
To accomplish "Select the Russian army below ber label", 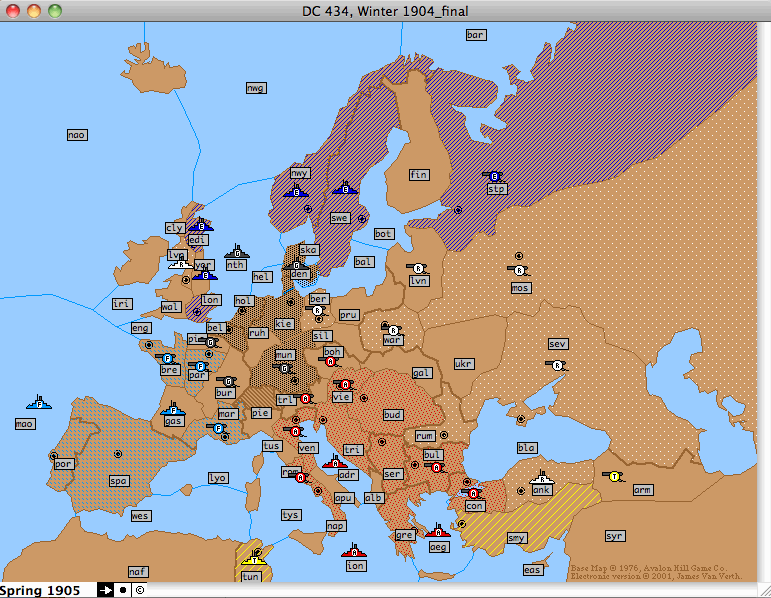I will (317, 310).
